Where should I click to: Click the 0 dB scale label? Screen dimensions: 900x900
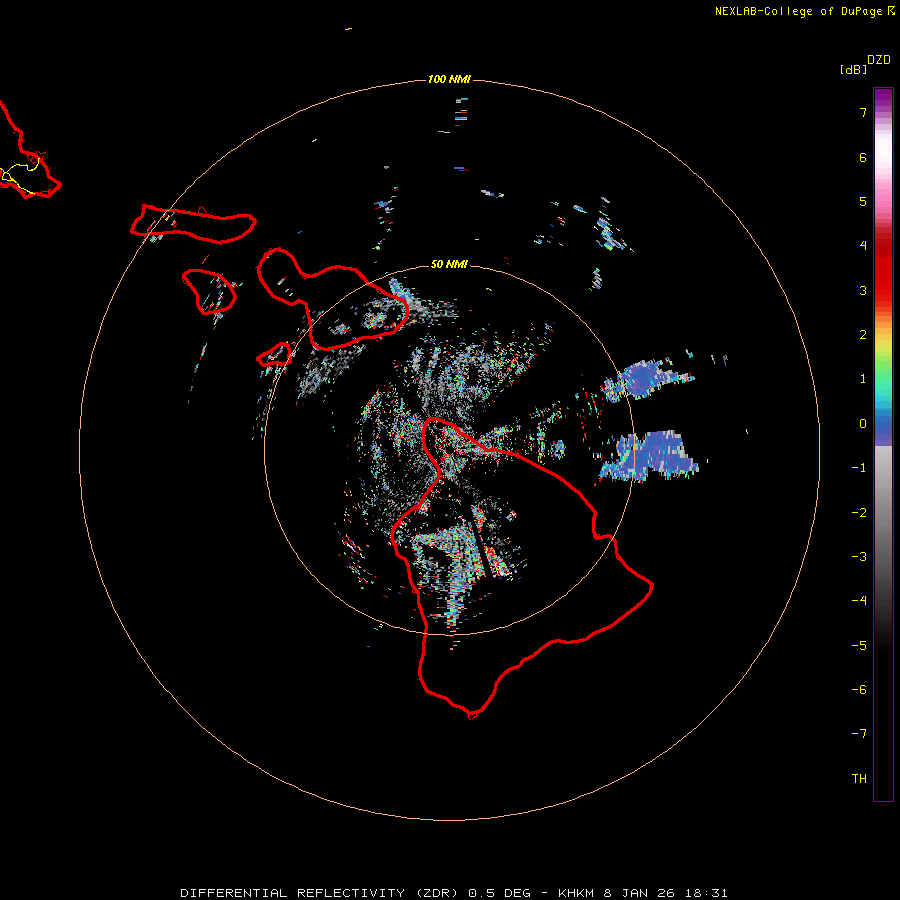click(x=863, y=424)
